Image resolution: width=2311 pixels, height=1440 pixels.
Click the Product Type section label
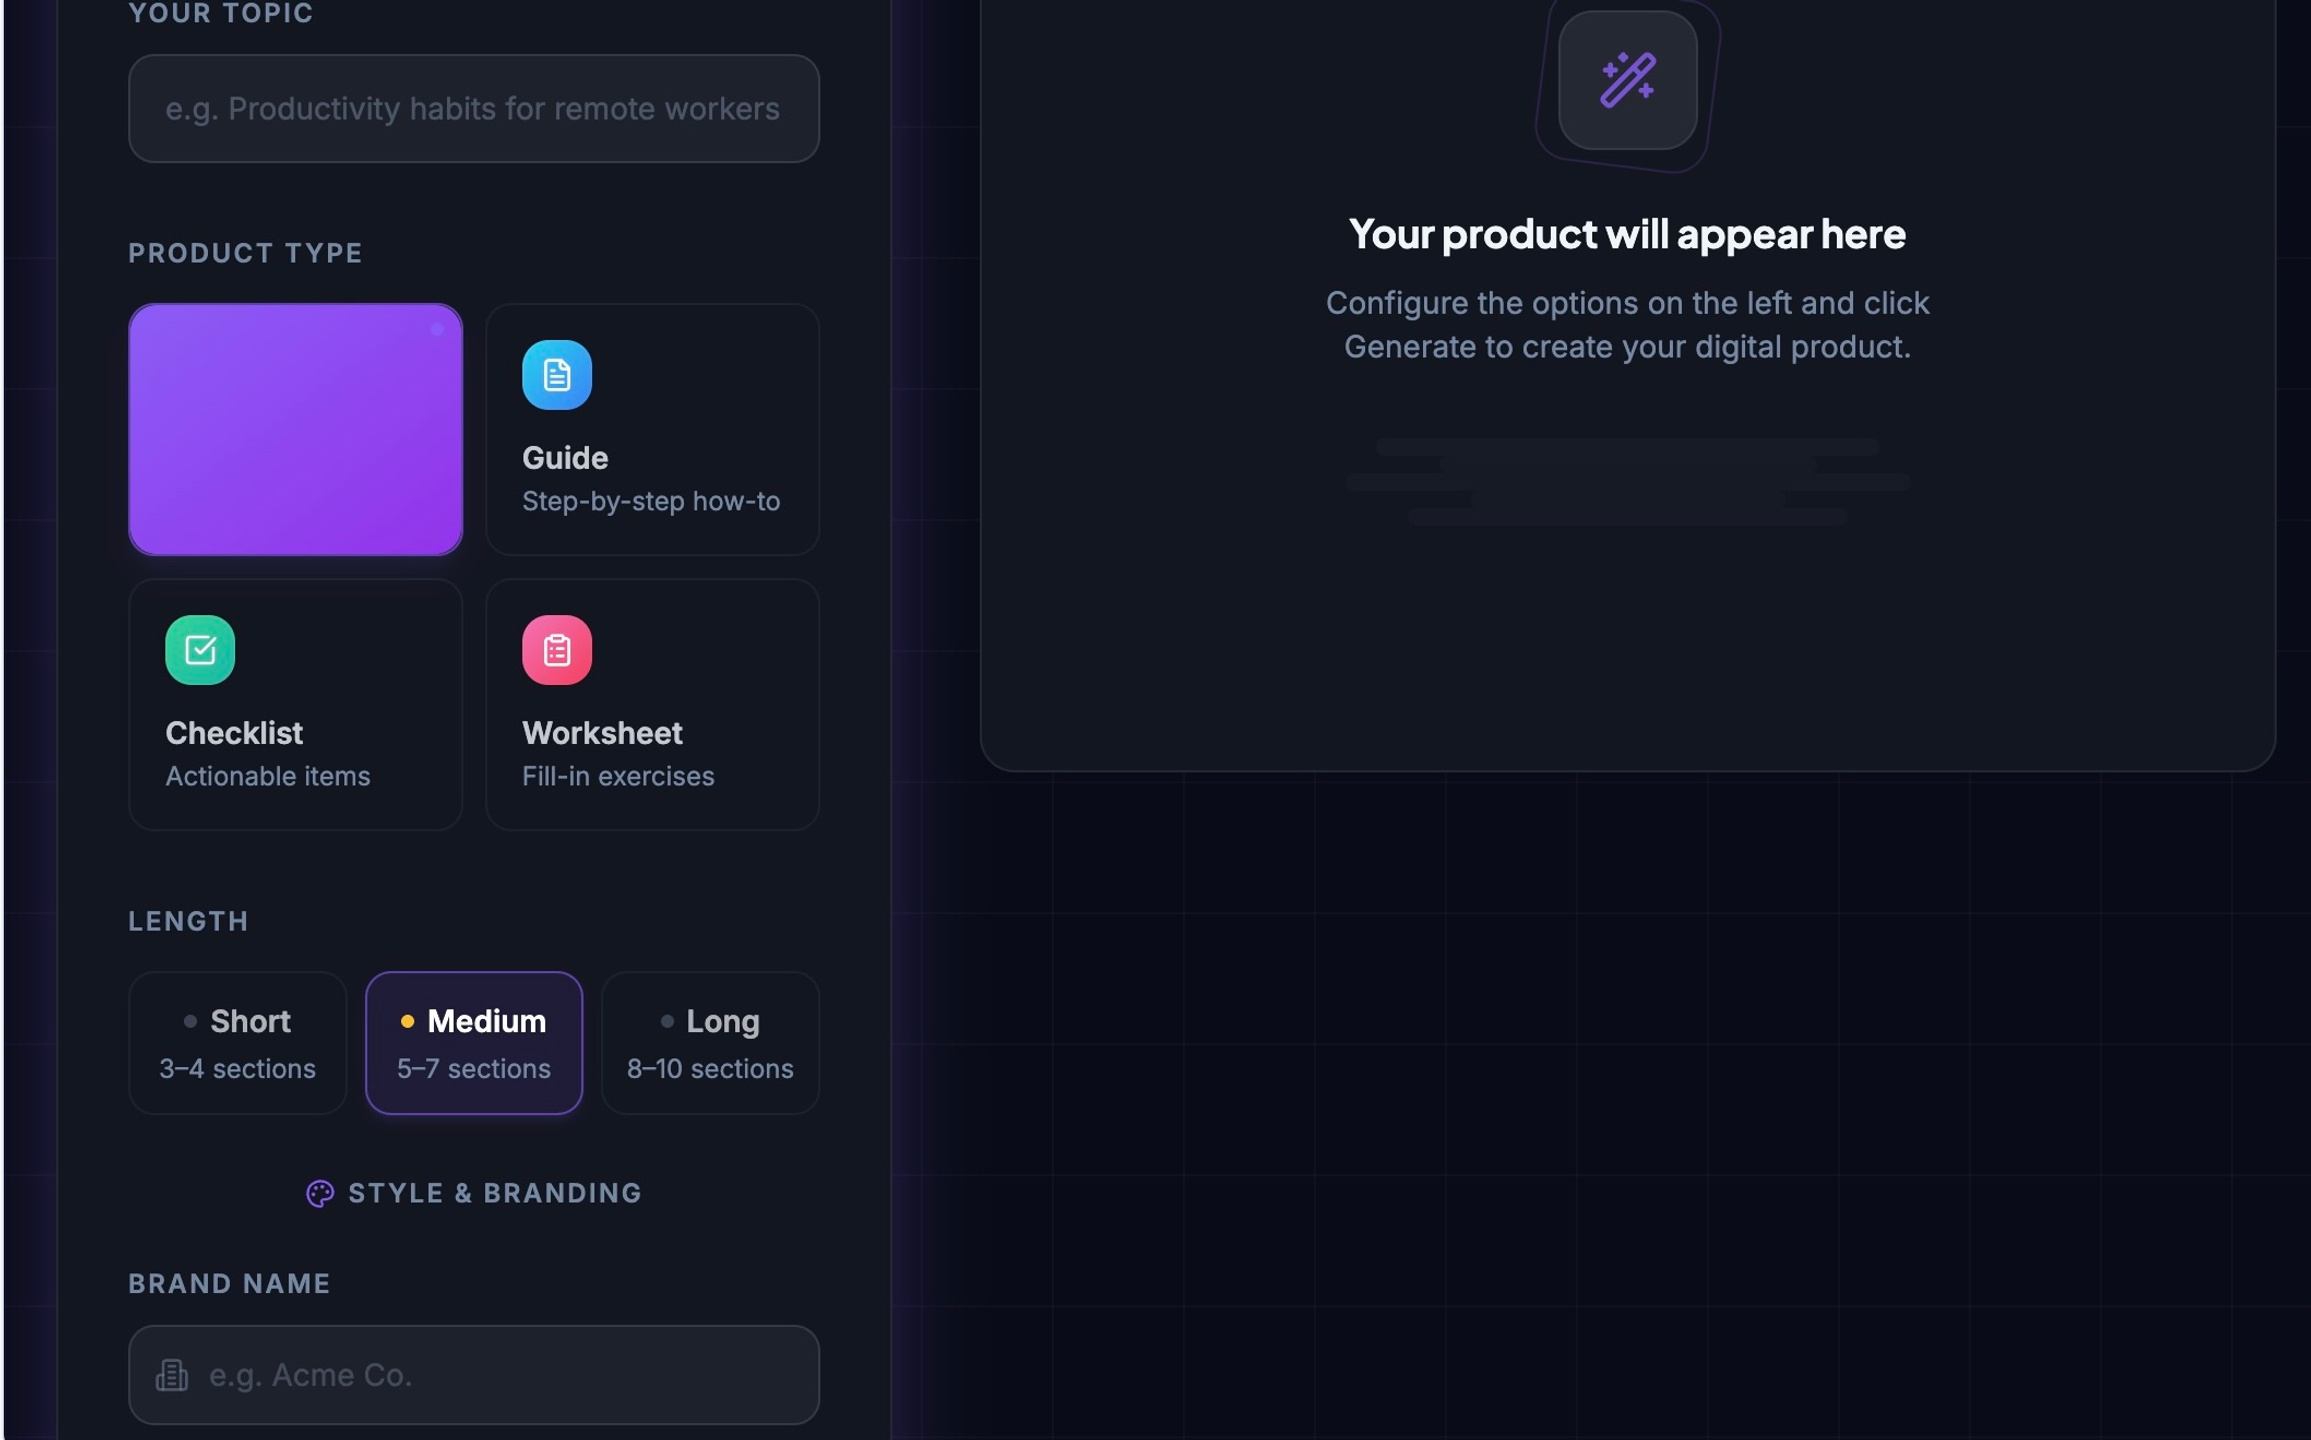246,253
